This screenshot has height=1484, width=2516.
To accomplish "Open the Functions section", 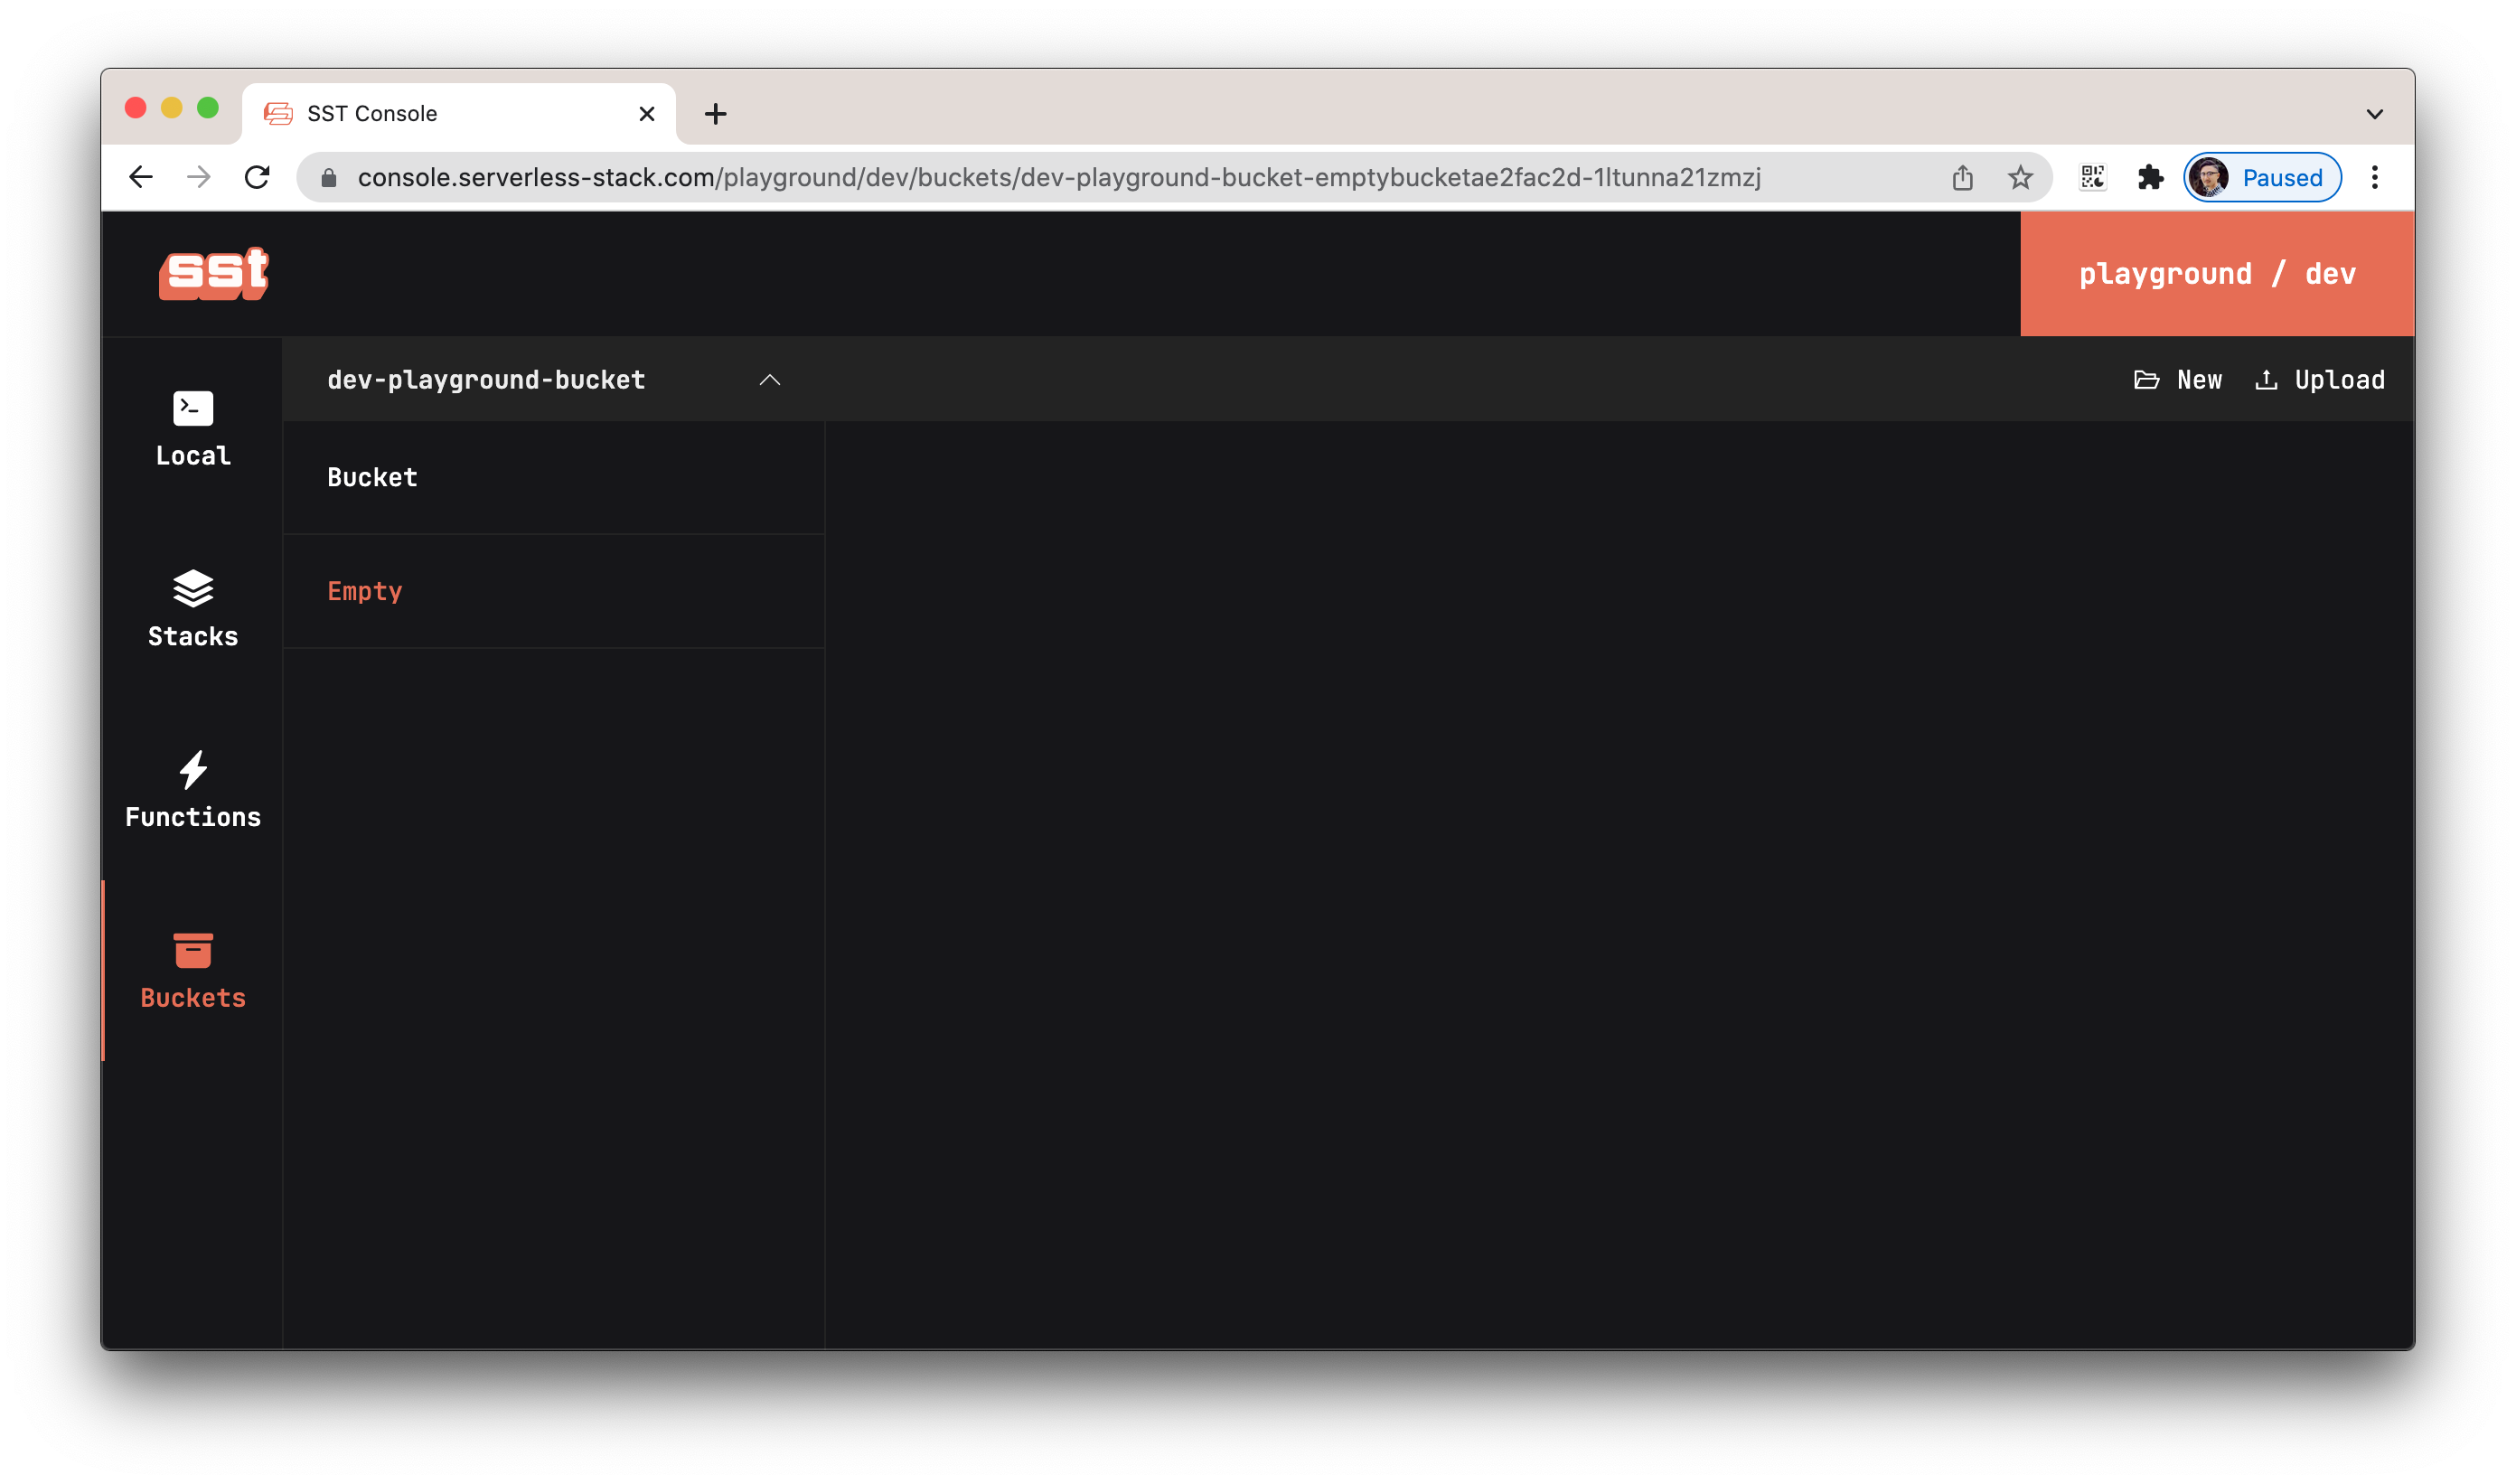I will tap(193, 790).
